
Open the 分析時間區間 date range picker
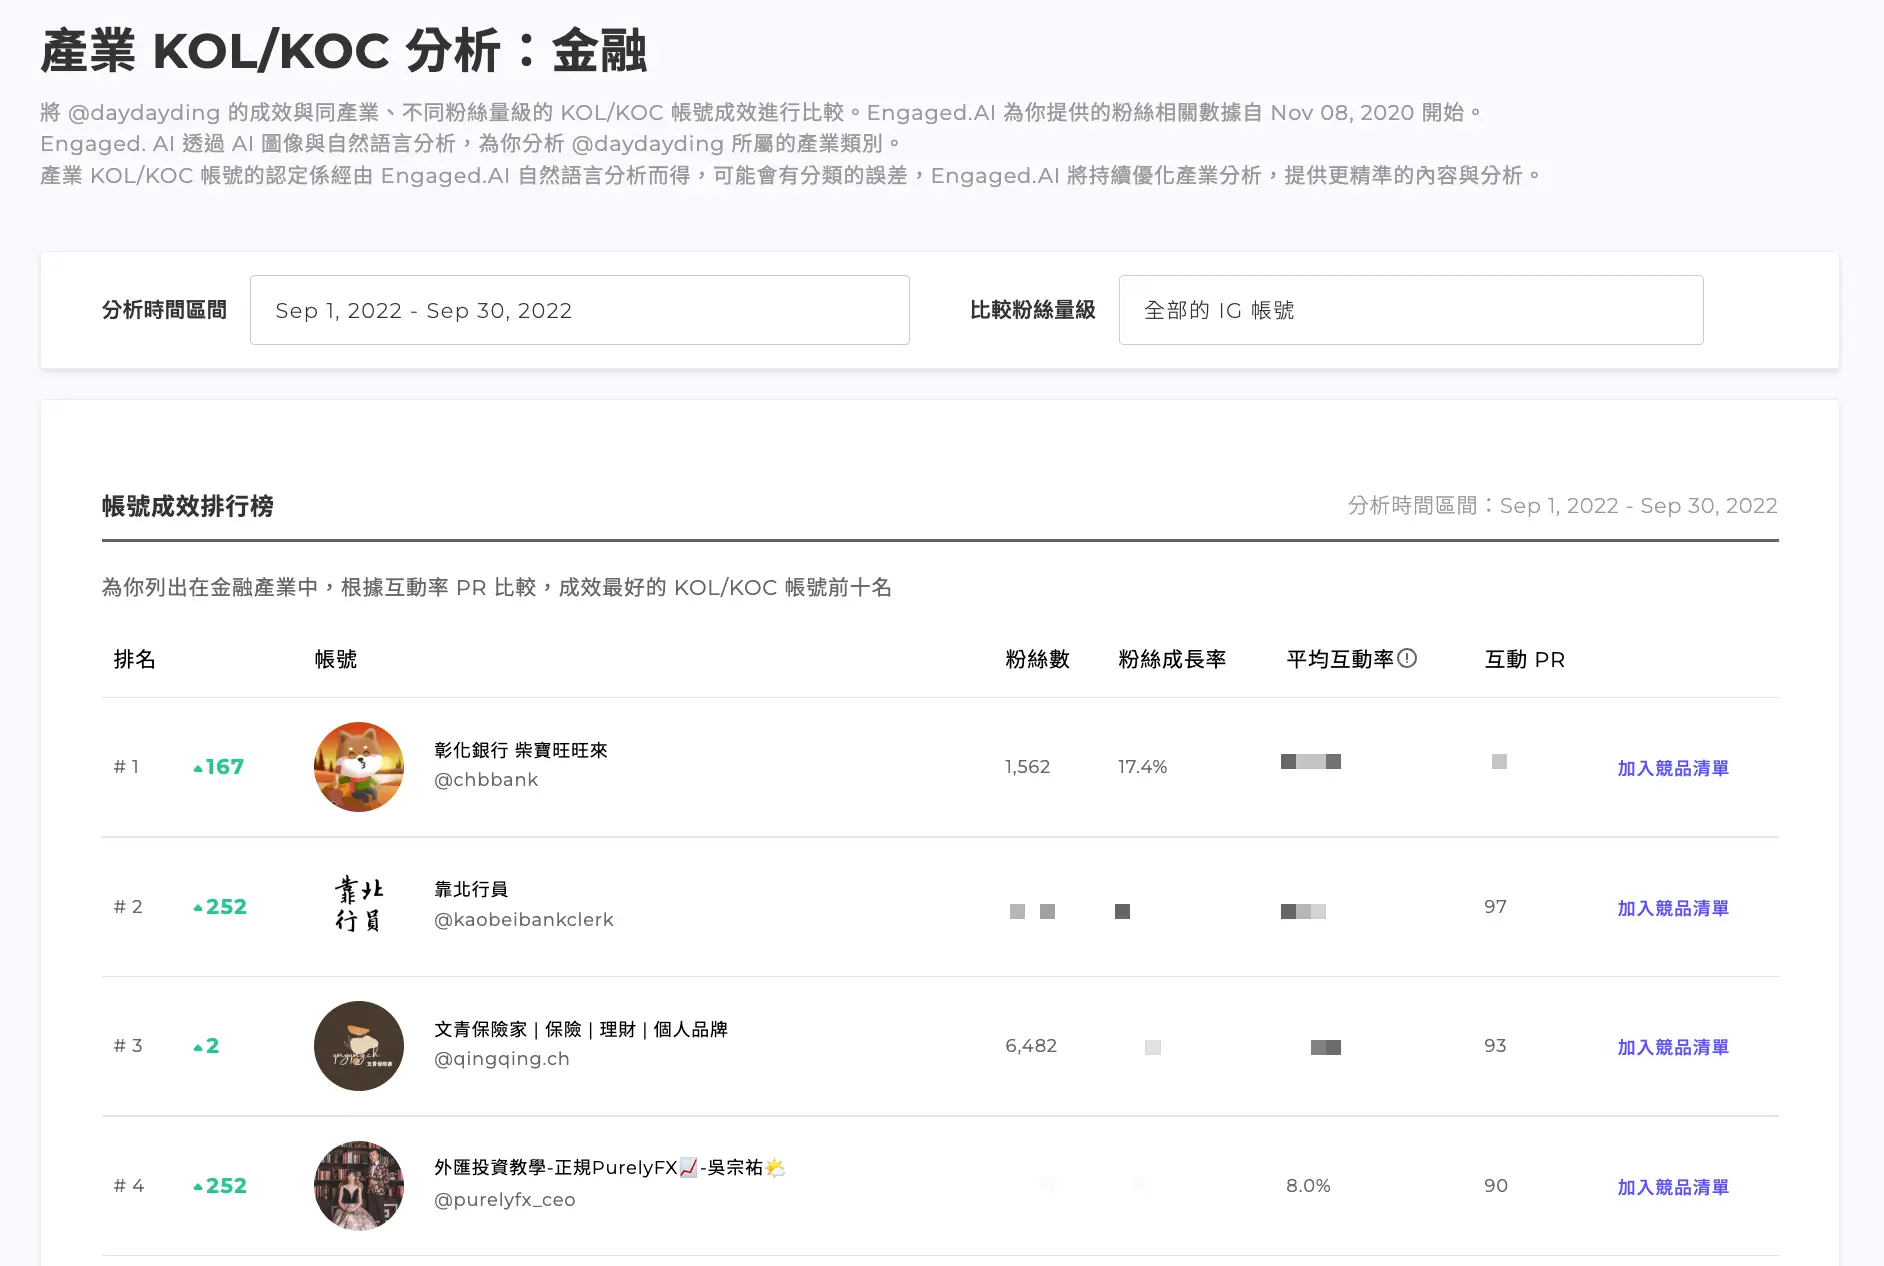[579, 310]
